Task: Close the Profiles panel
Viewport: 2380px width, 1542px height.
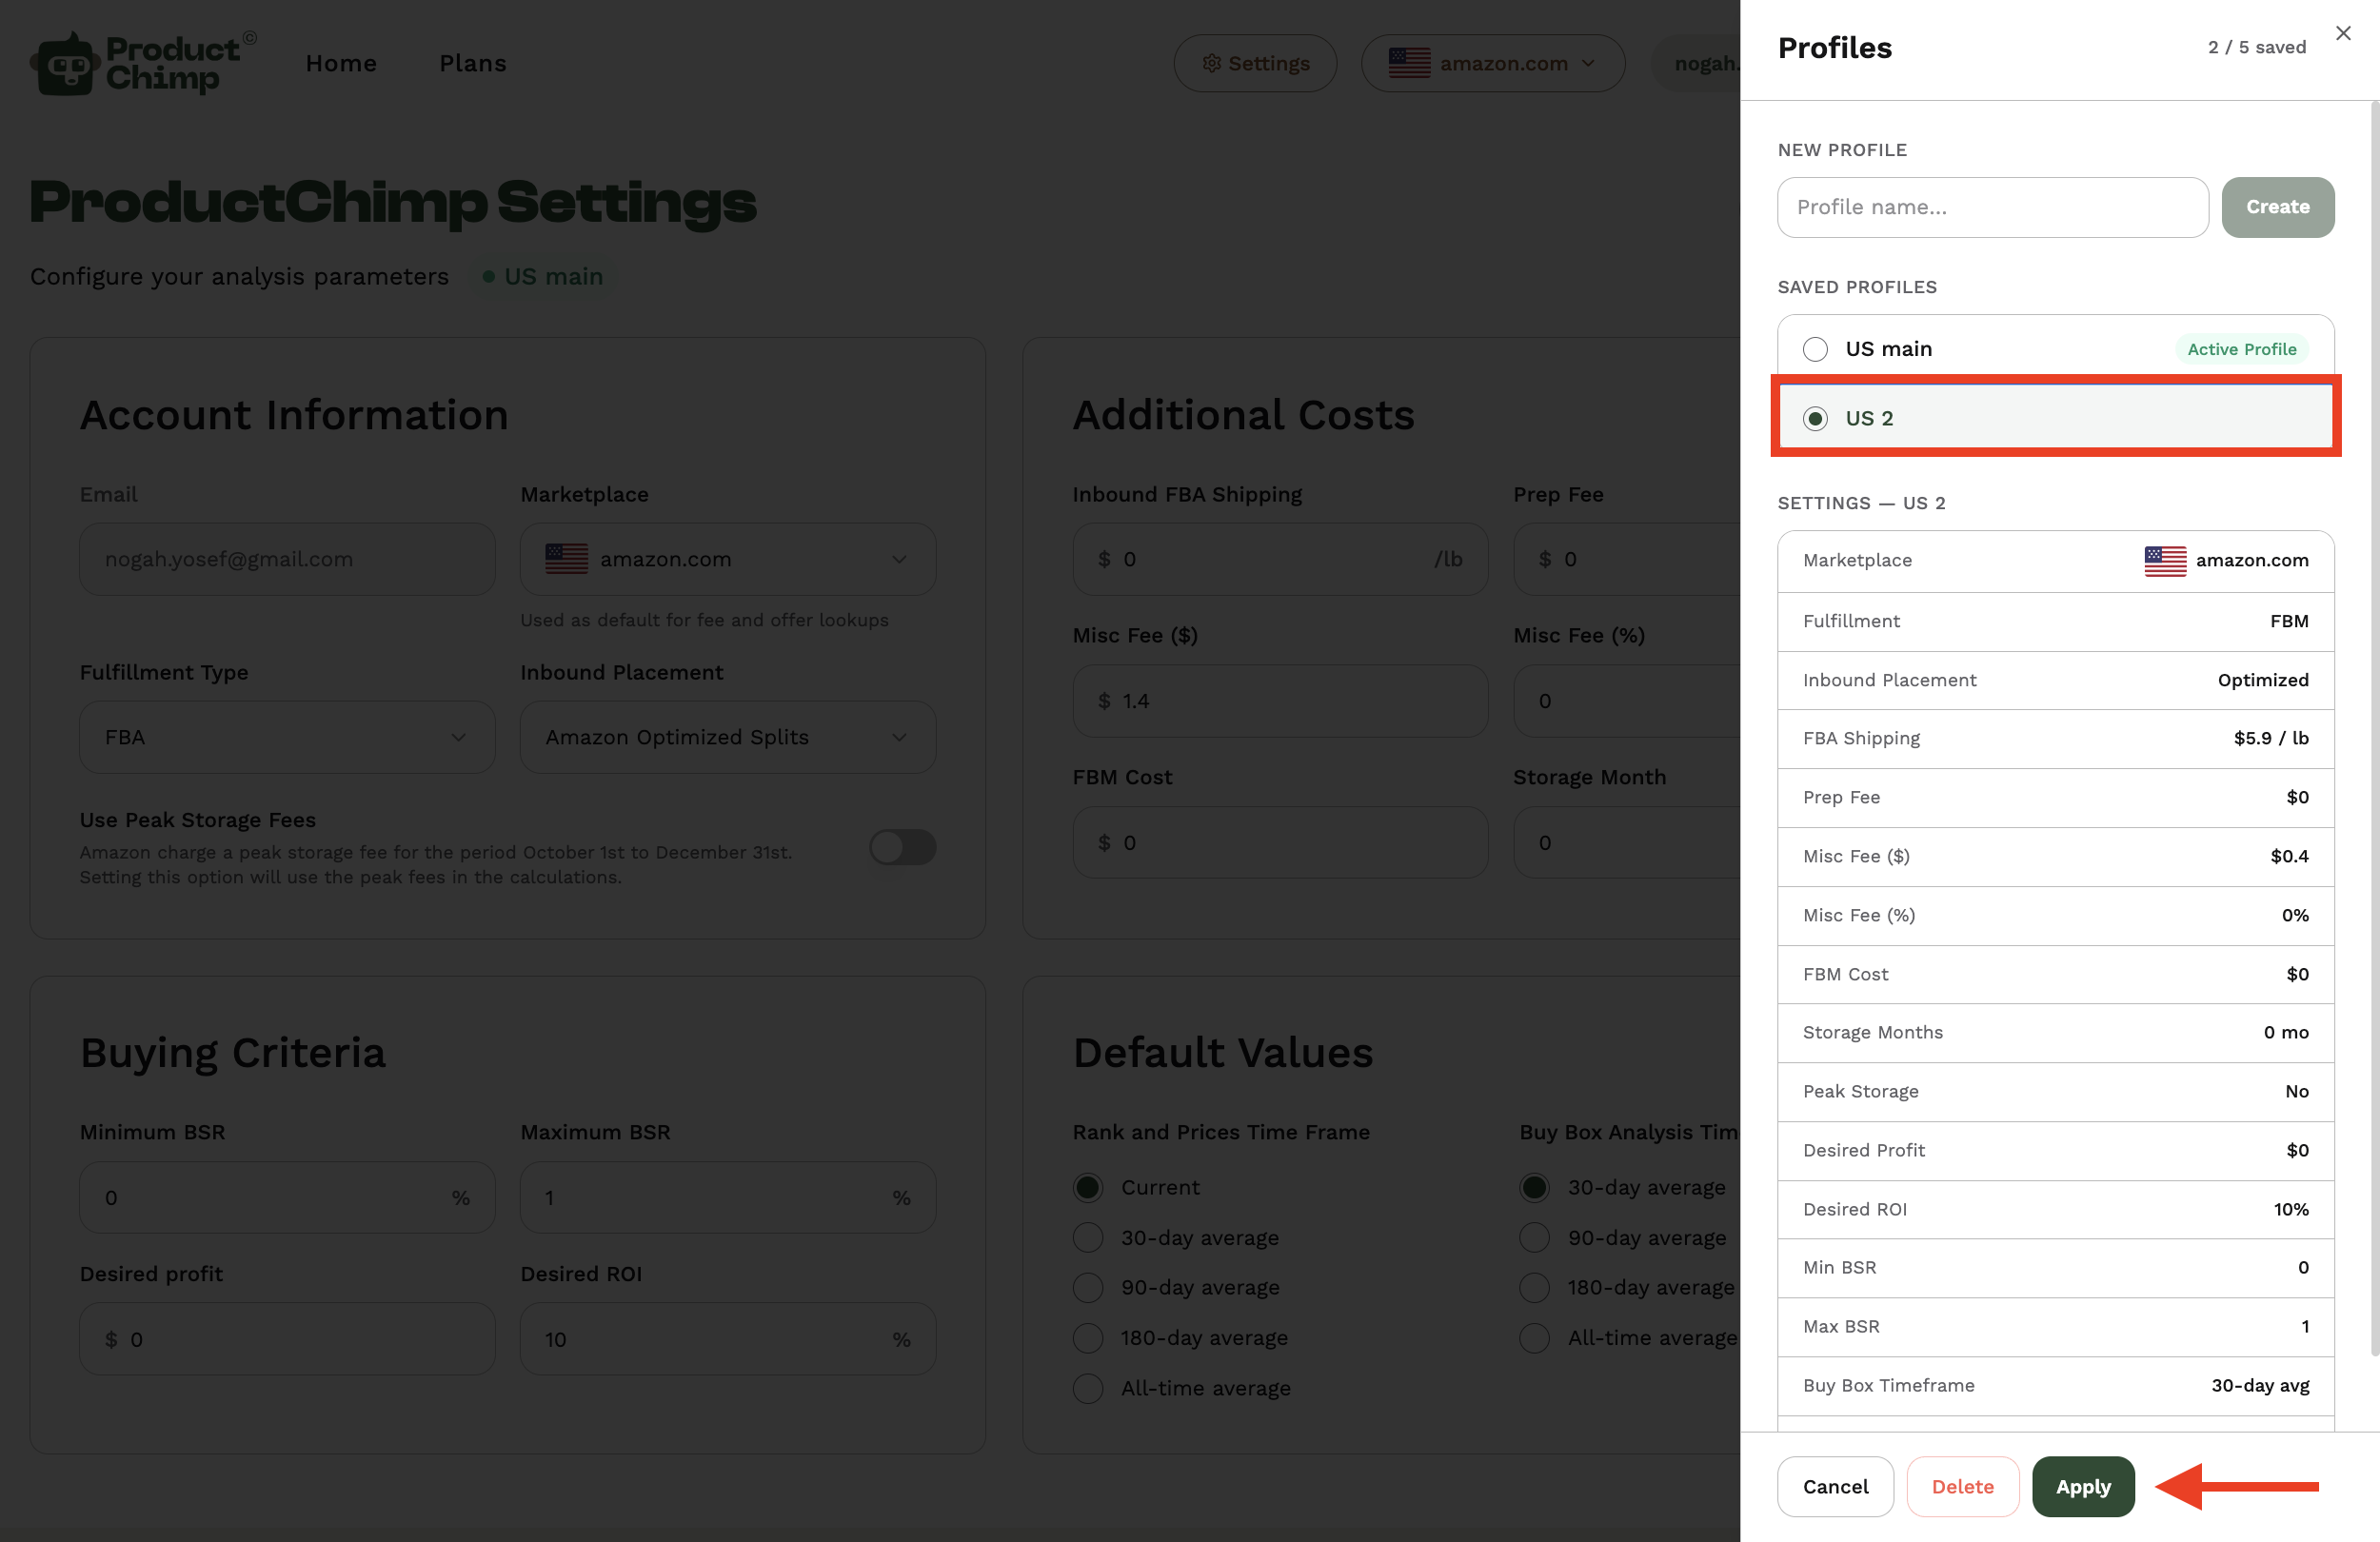Action: 2343,33
